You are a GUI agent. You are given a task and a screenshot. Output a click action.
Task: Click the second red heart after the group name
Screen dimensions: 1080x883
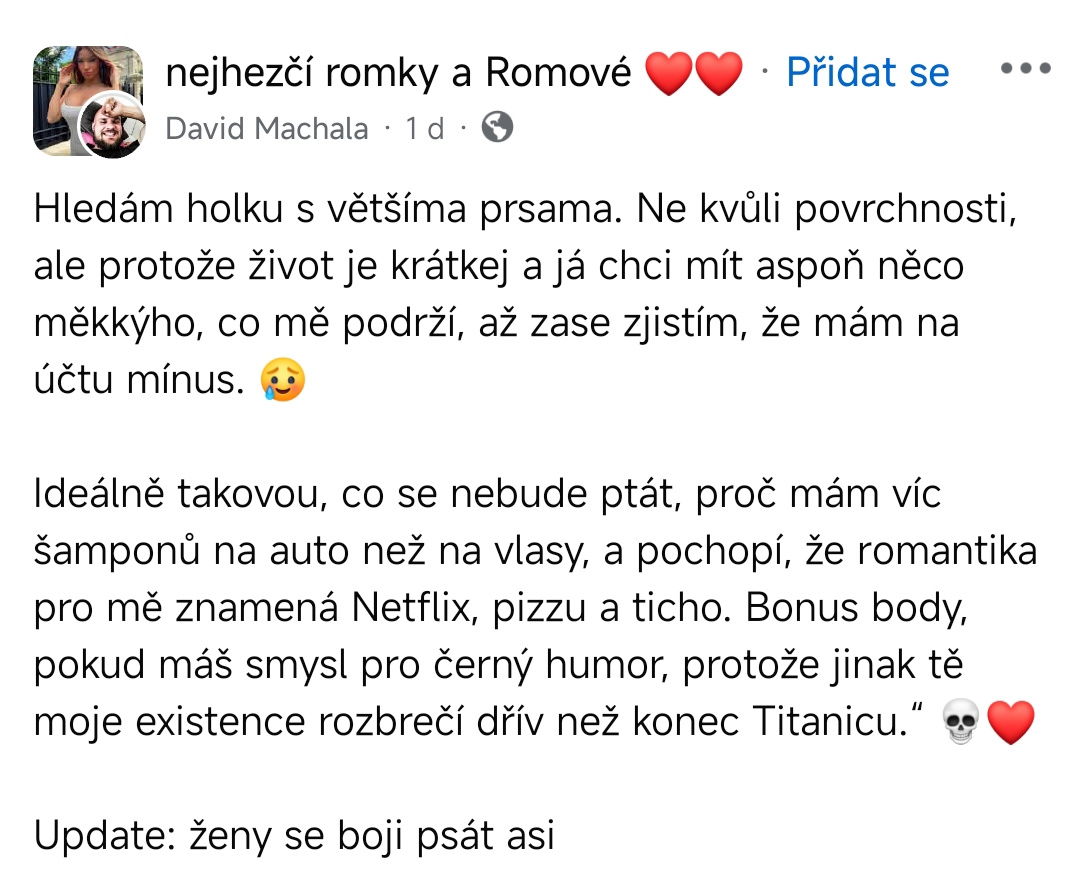click(718, 74)
